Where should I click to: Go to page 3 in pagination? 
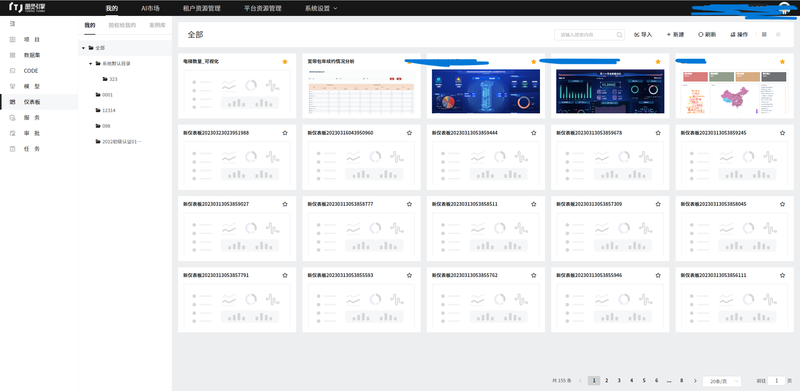click(619, 380)
